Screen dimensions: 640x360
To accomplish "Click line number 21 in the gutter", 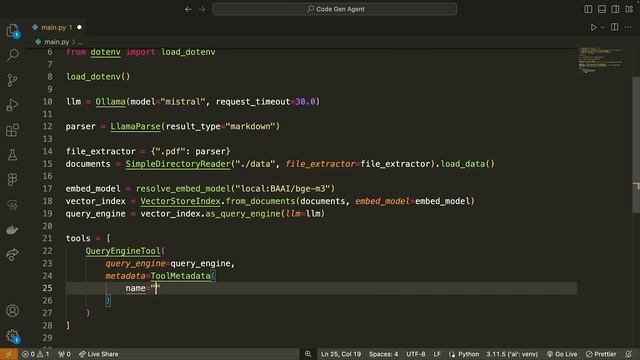I will click(47, 238).
